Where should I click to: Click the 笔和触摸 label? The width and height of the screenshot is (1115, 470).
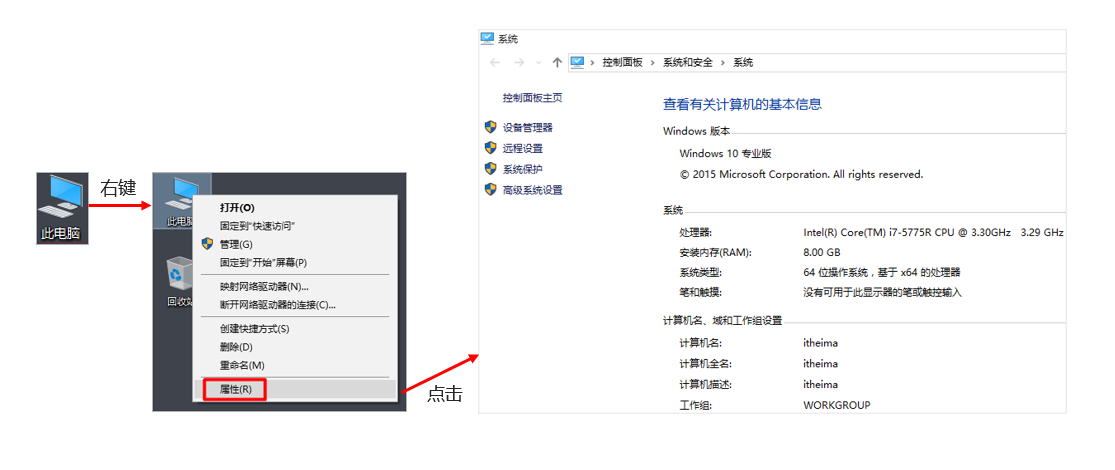pos(700,292)
